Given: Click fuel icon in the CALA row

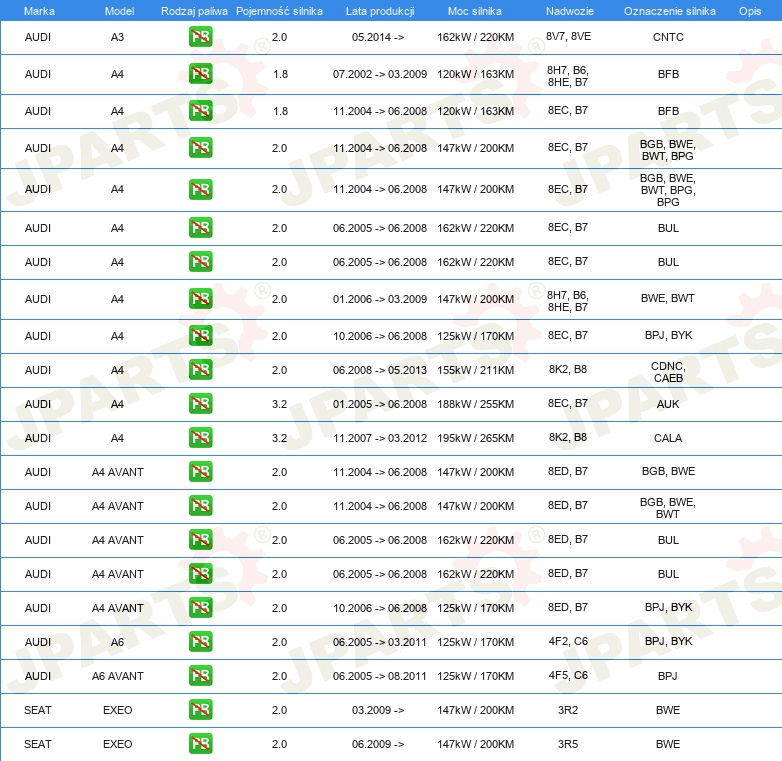Looking at the screenshot, I should [x=200, y=438].
